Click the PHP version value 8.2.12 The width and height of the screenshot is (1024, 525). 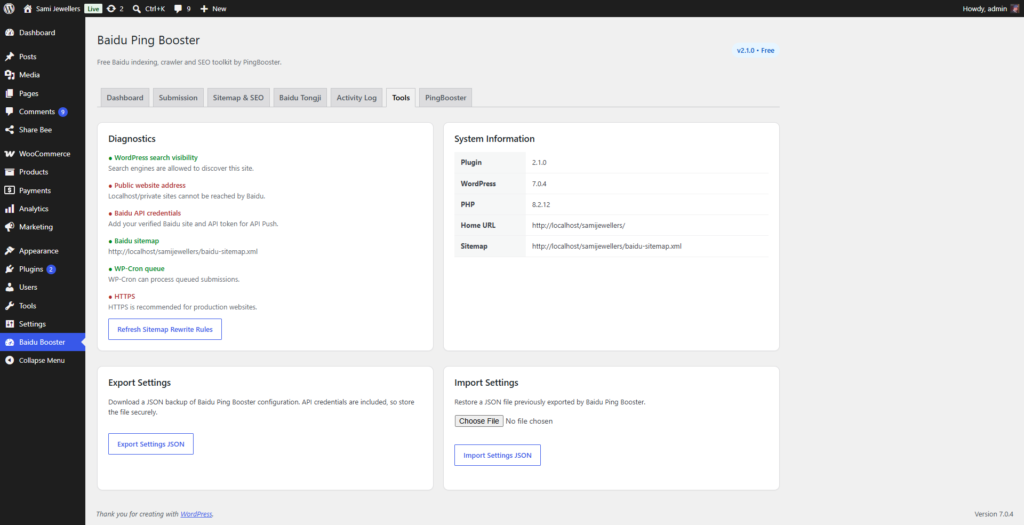(x=541, y=204)
